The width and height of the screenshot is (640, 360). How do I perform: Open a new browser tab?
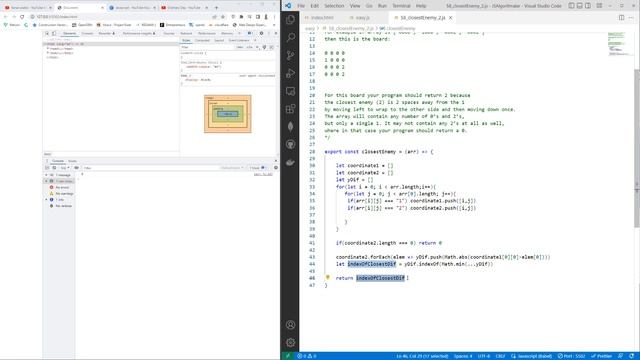[216, 7]
